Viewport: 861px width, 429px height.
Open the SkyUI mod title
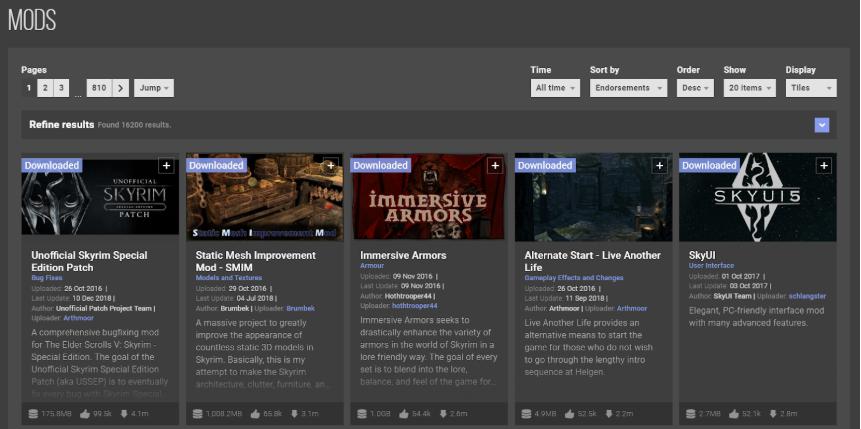[x=702, y=255]
